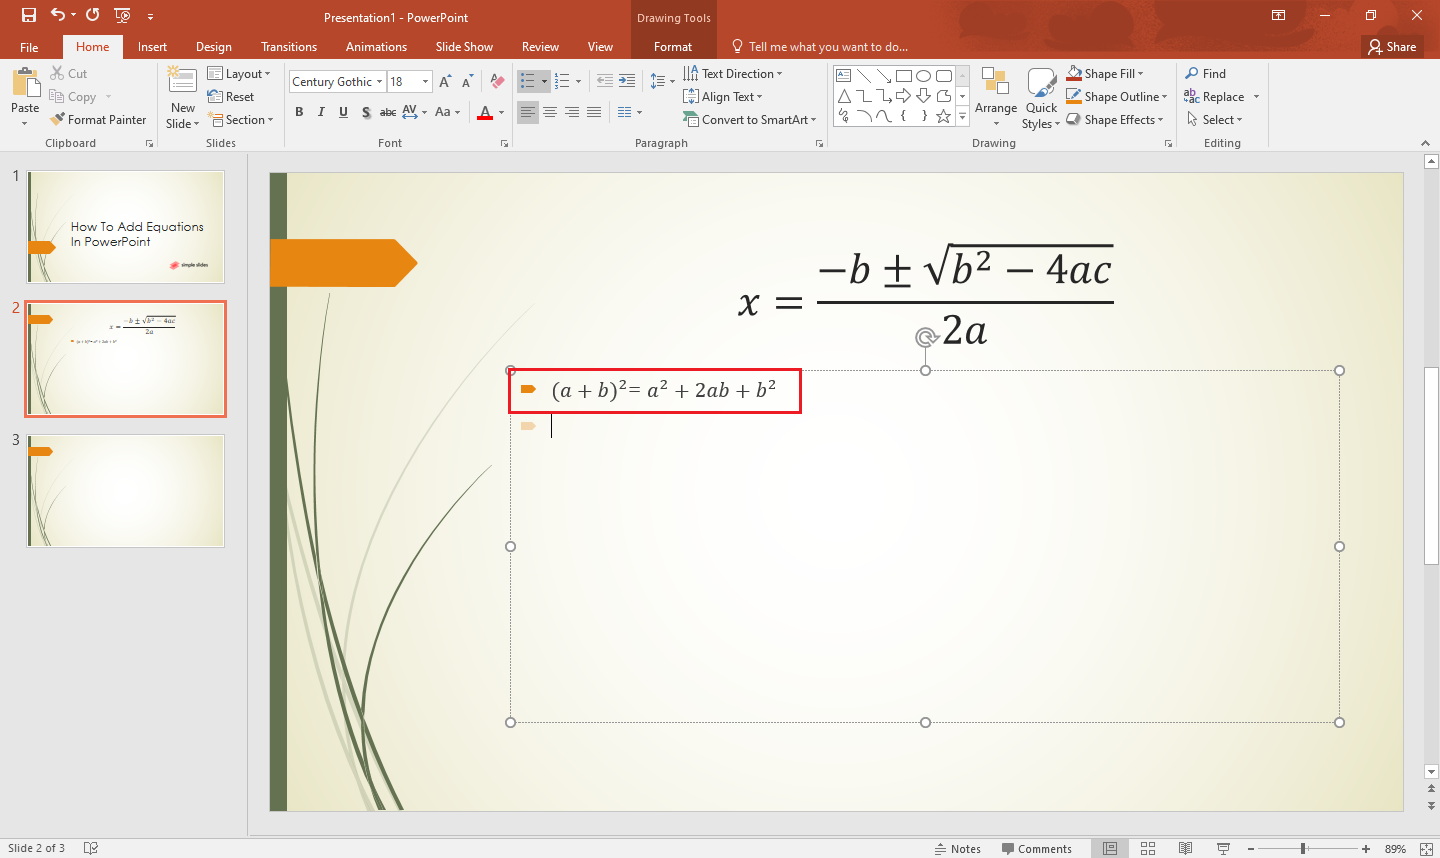Switch to the Animations tab

[x=376, y=47]
